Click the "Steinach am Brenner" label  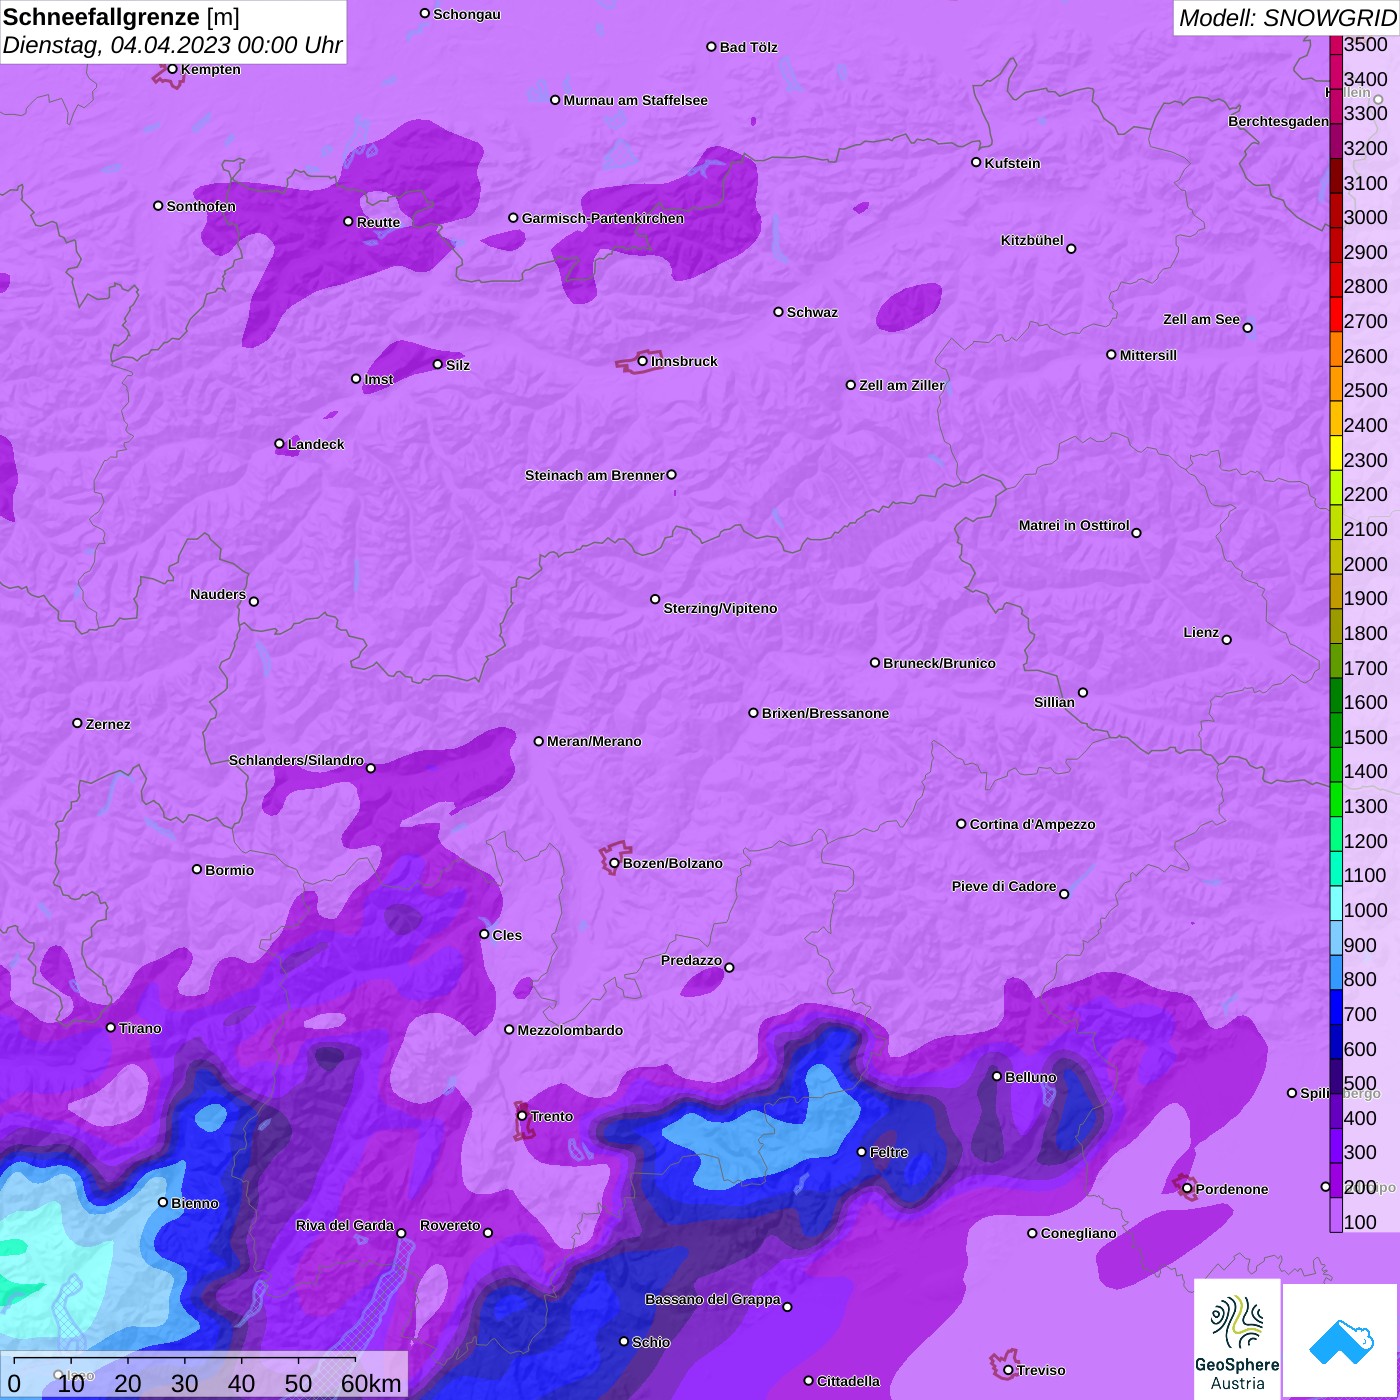595,475
